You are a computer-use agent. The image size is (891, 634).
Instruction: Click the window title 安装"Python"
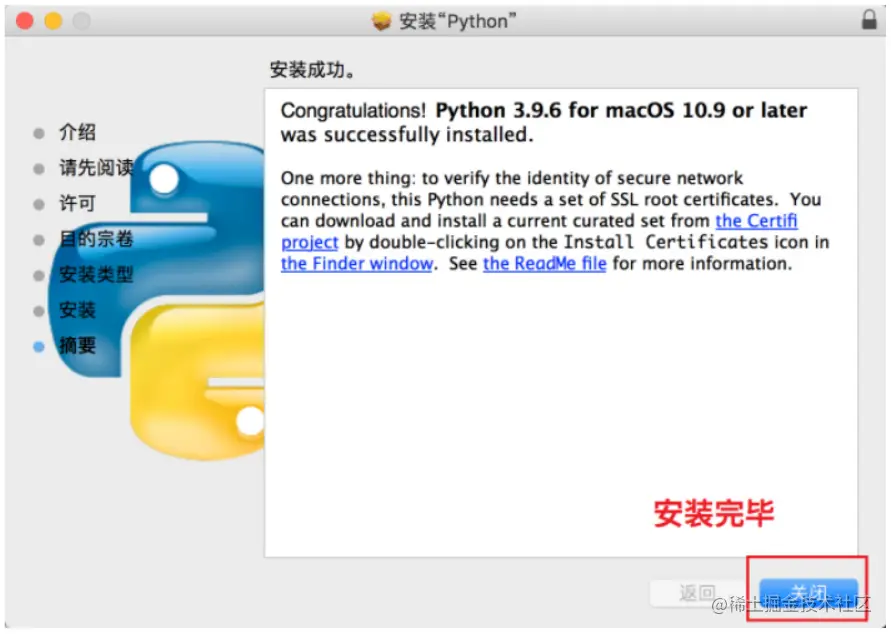point(457,21)
